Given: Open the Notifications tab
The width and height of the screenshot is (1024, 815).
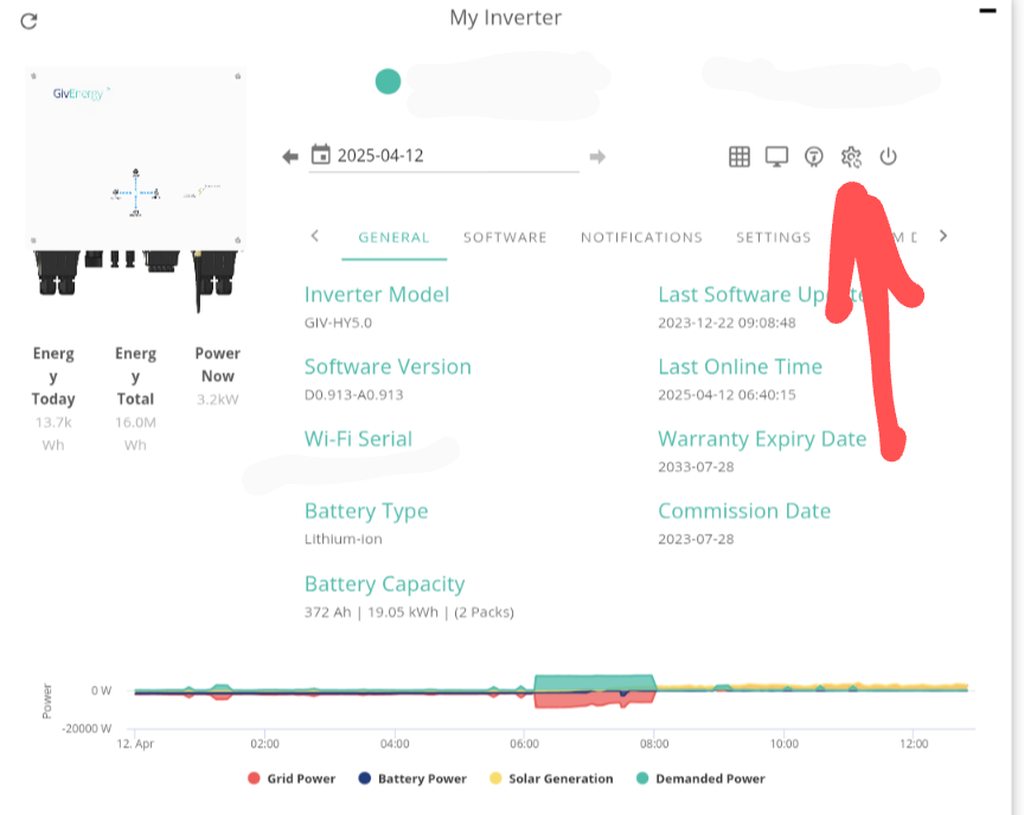Looking at the screenshot, I should coord(641,237).
